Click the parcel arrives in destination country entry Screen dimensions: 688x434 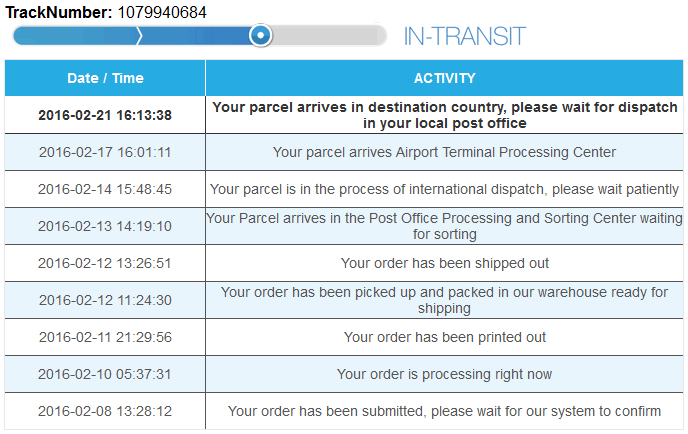pos(444,115)
